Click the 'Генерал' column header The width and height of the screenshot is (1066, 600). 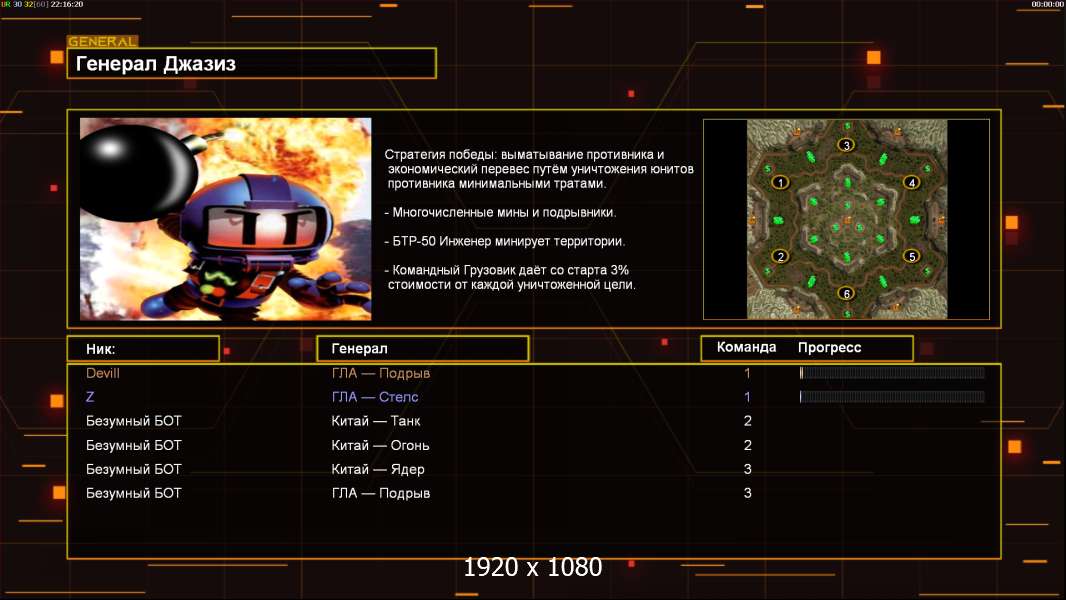360,349
